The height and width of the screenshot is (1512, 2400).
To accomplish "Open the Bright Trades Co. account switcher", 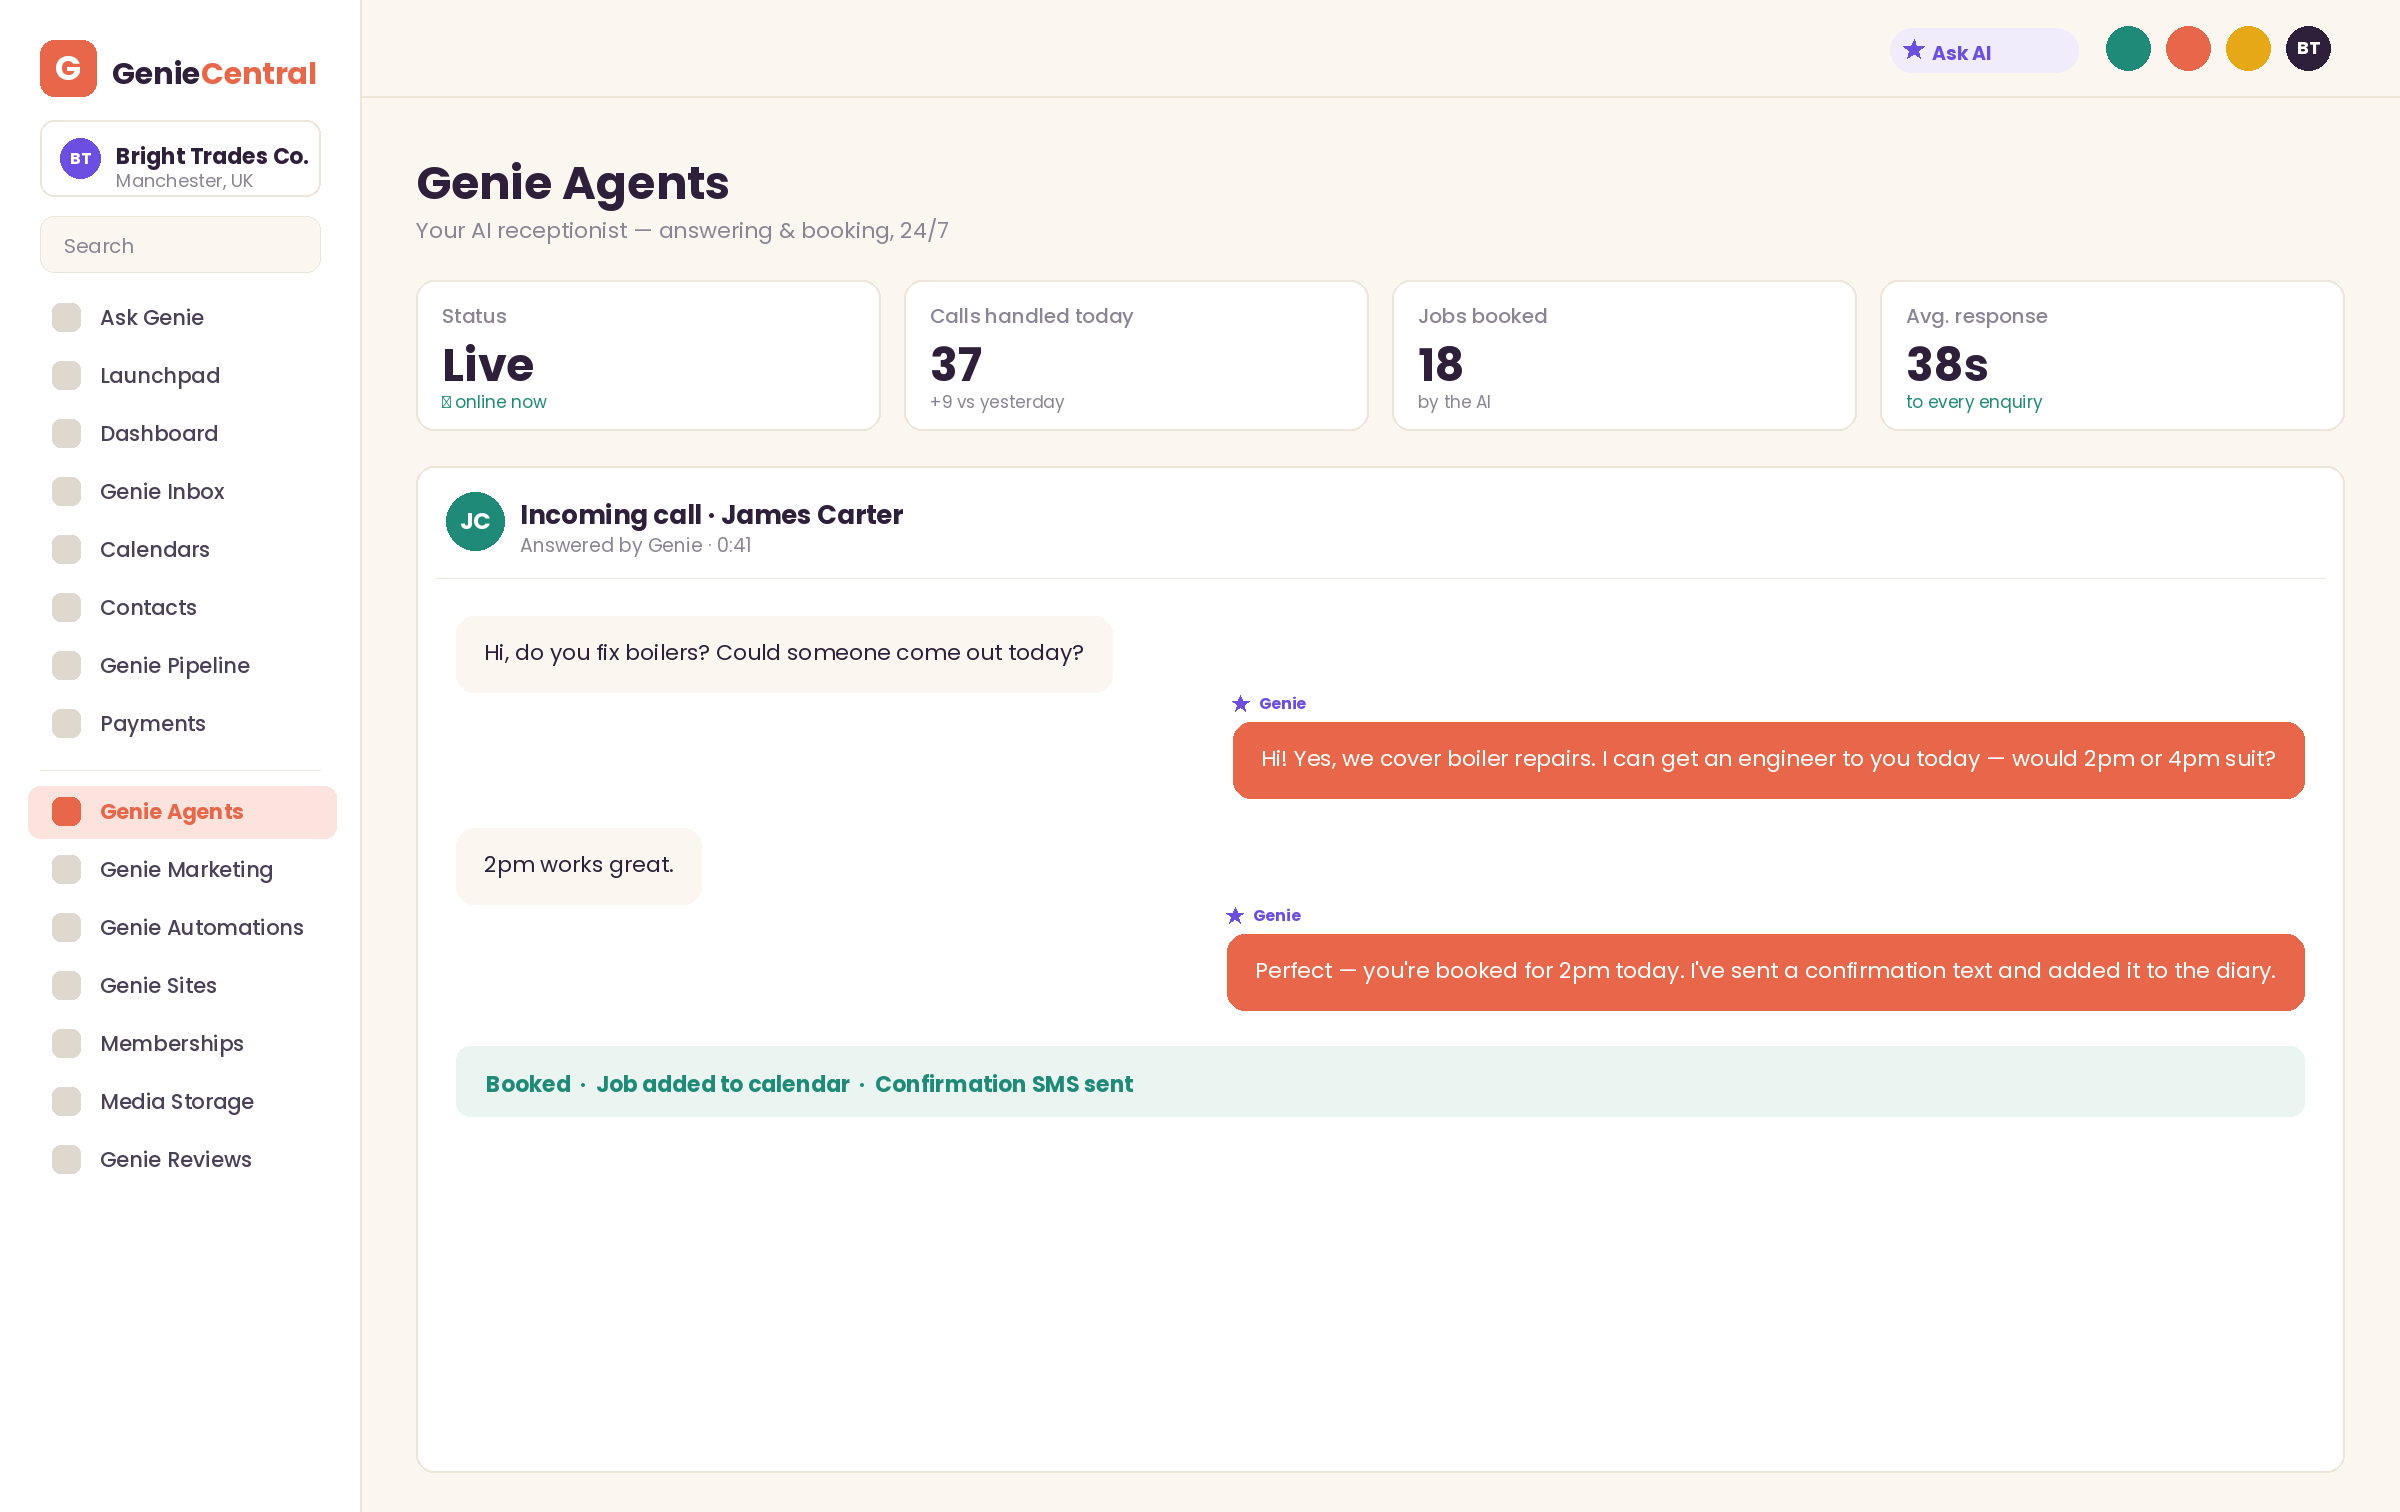I will (x=180, y=159).
